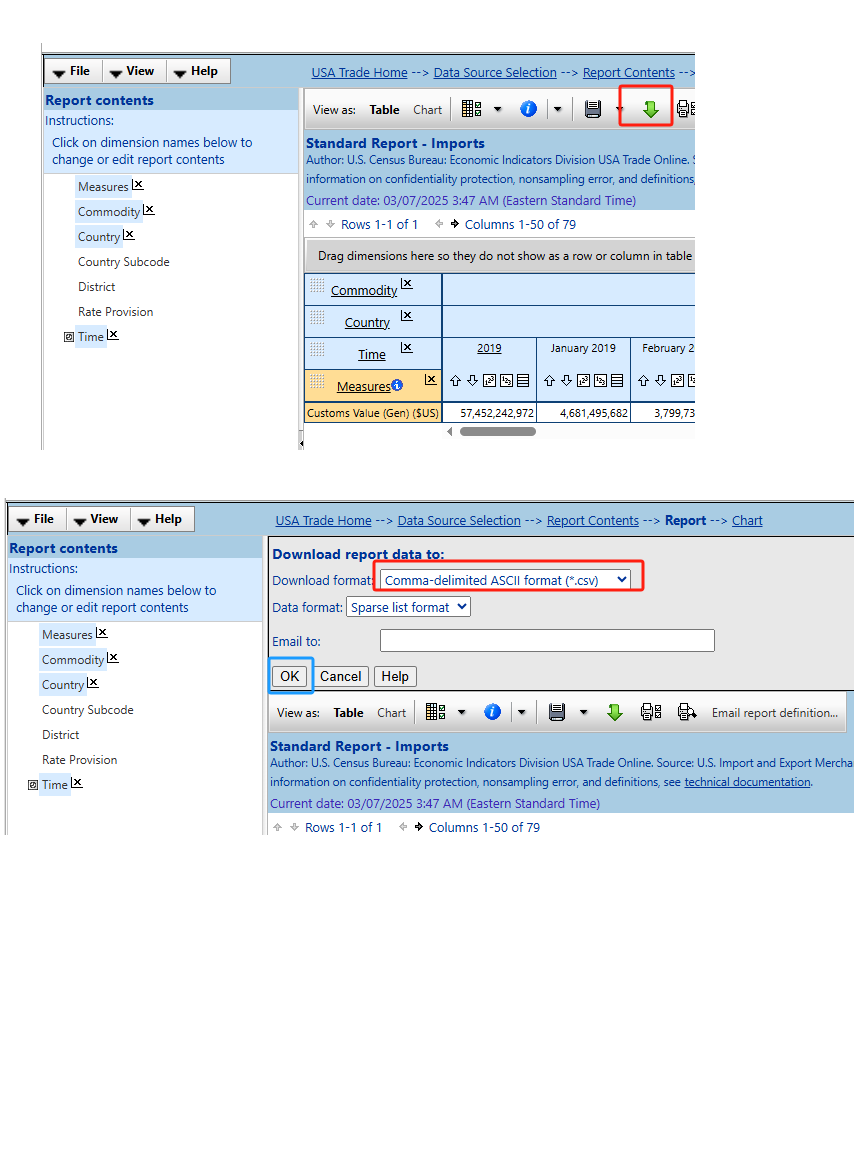Click Email report definition... in lower toolbar
854x1173 pixels.
[x=775, y=713]
